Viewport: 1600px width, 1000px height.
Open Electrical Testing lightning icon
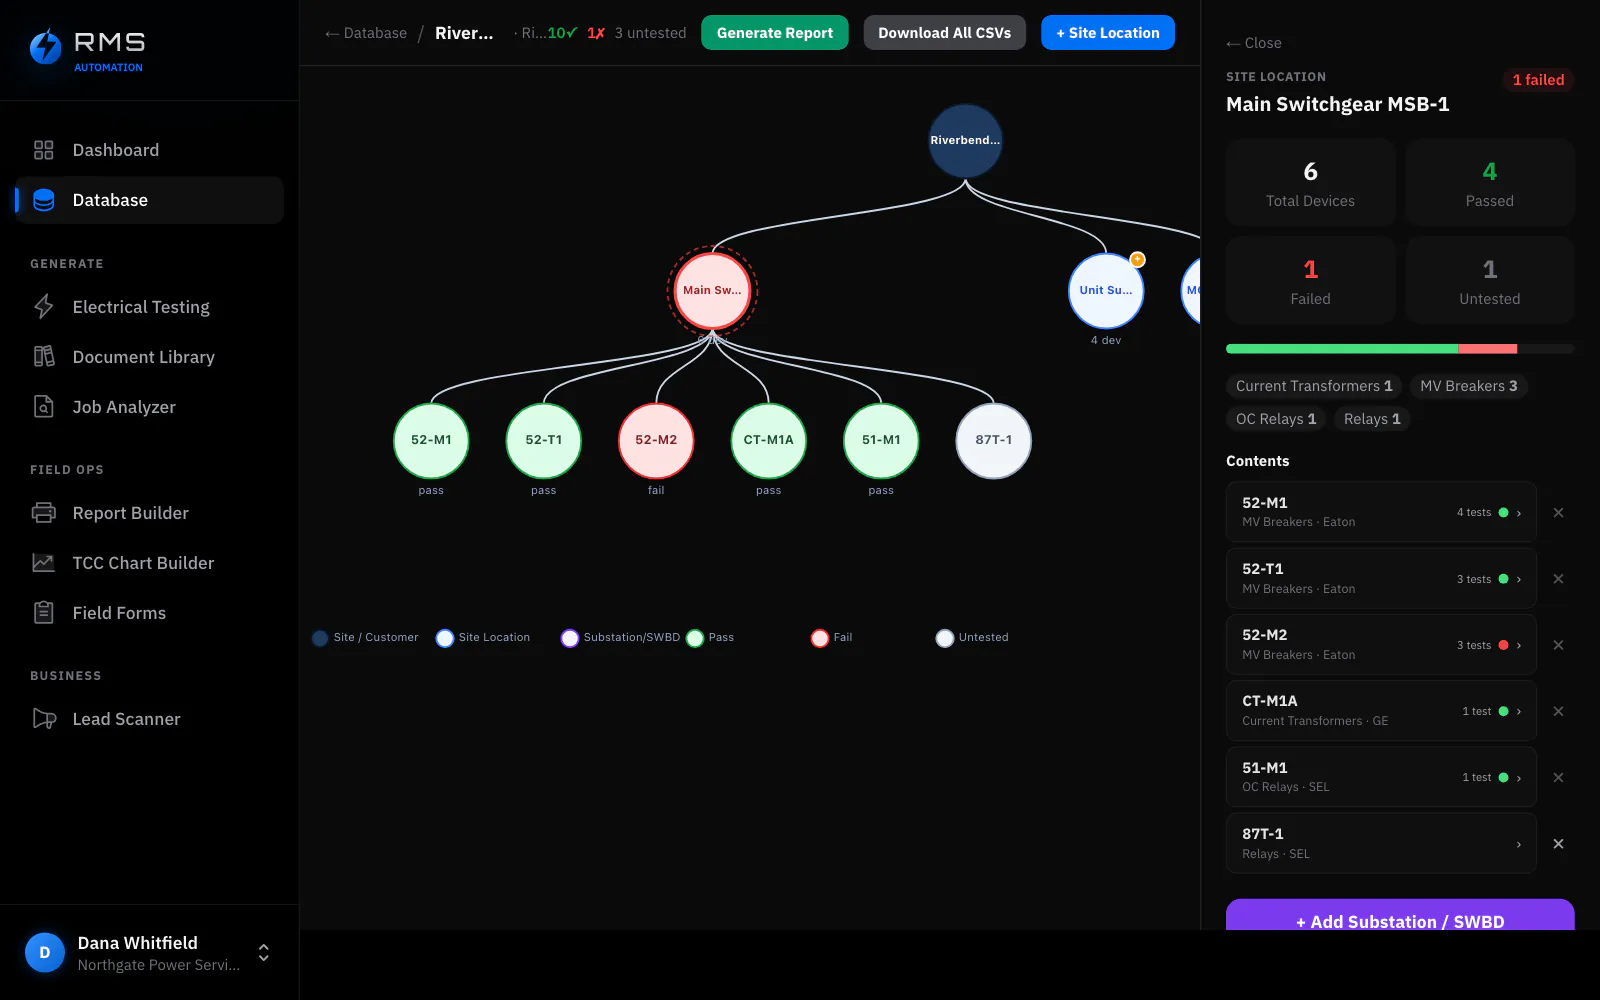(x=43, y=307)
